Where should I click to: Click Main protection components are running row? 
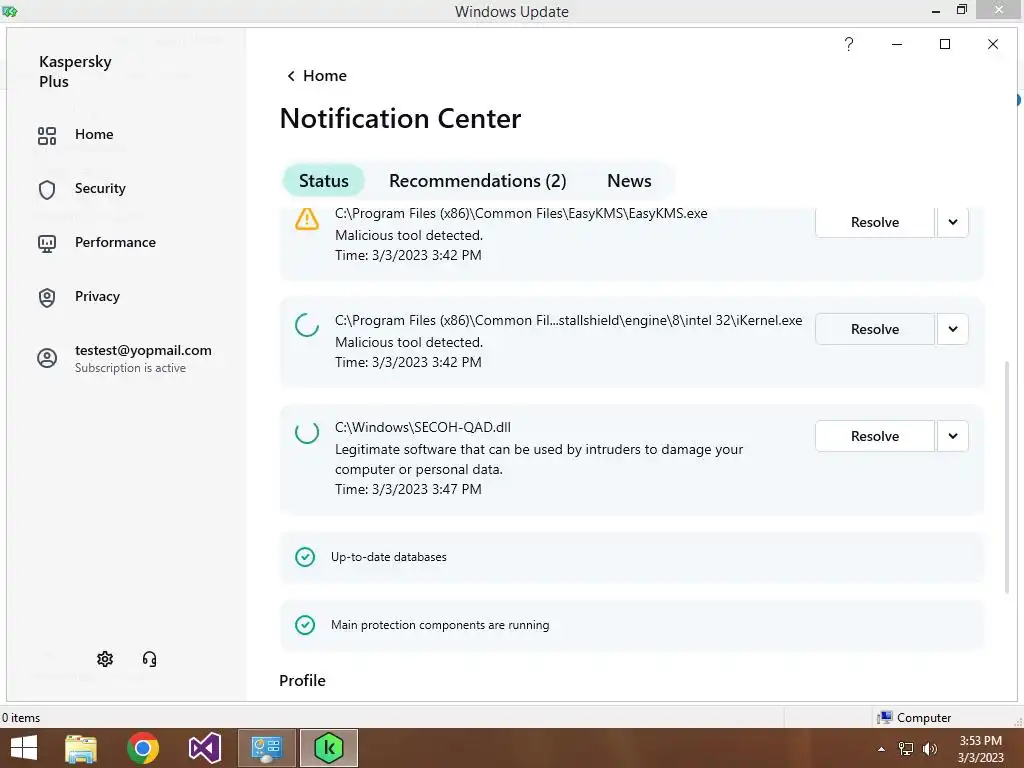click(x=632, y=625)
